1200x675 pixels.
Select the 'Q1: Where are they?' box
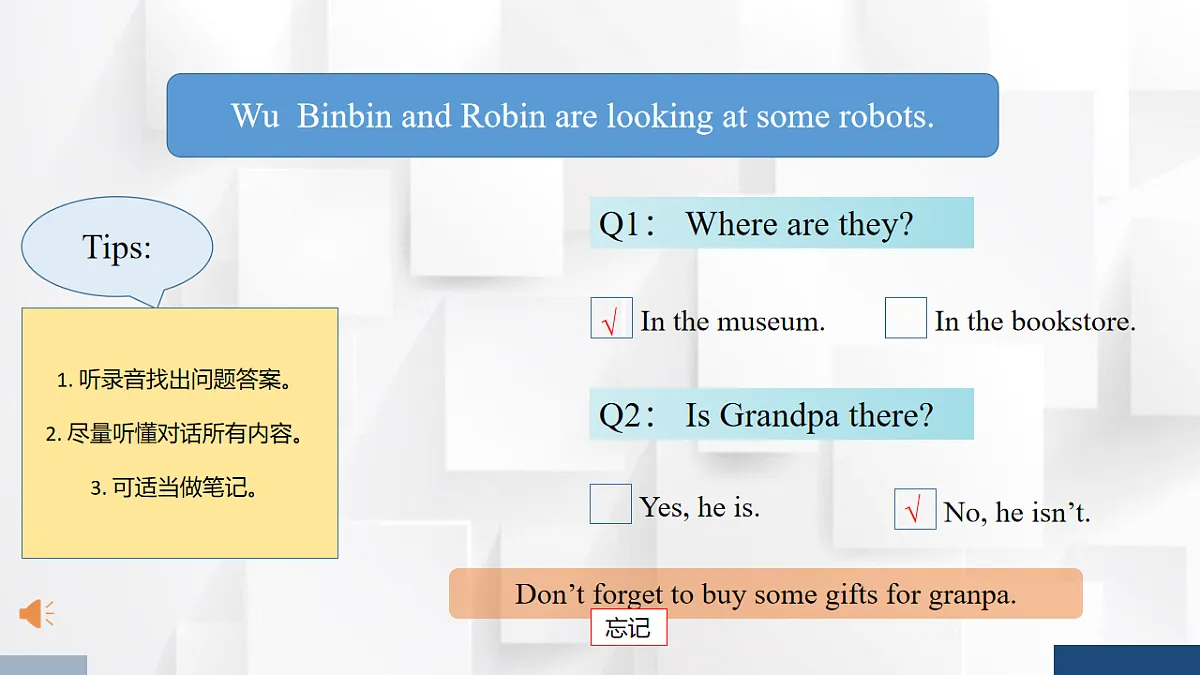point(781,223)
